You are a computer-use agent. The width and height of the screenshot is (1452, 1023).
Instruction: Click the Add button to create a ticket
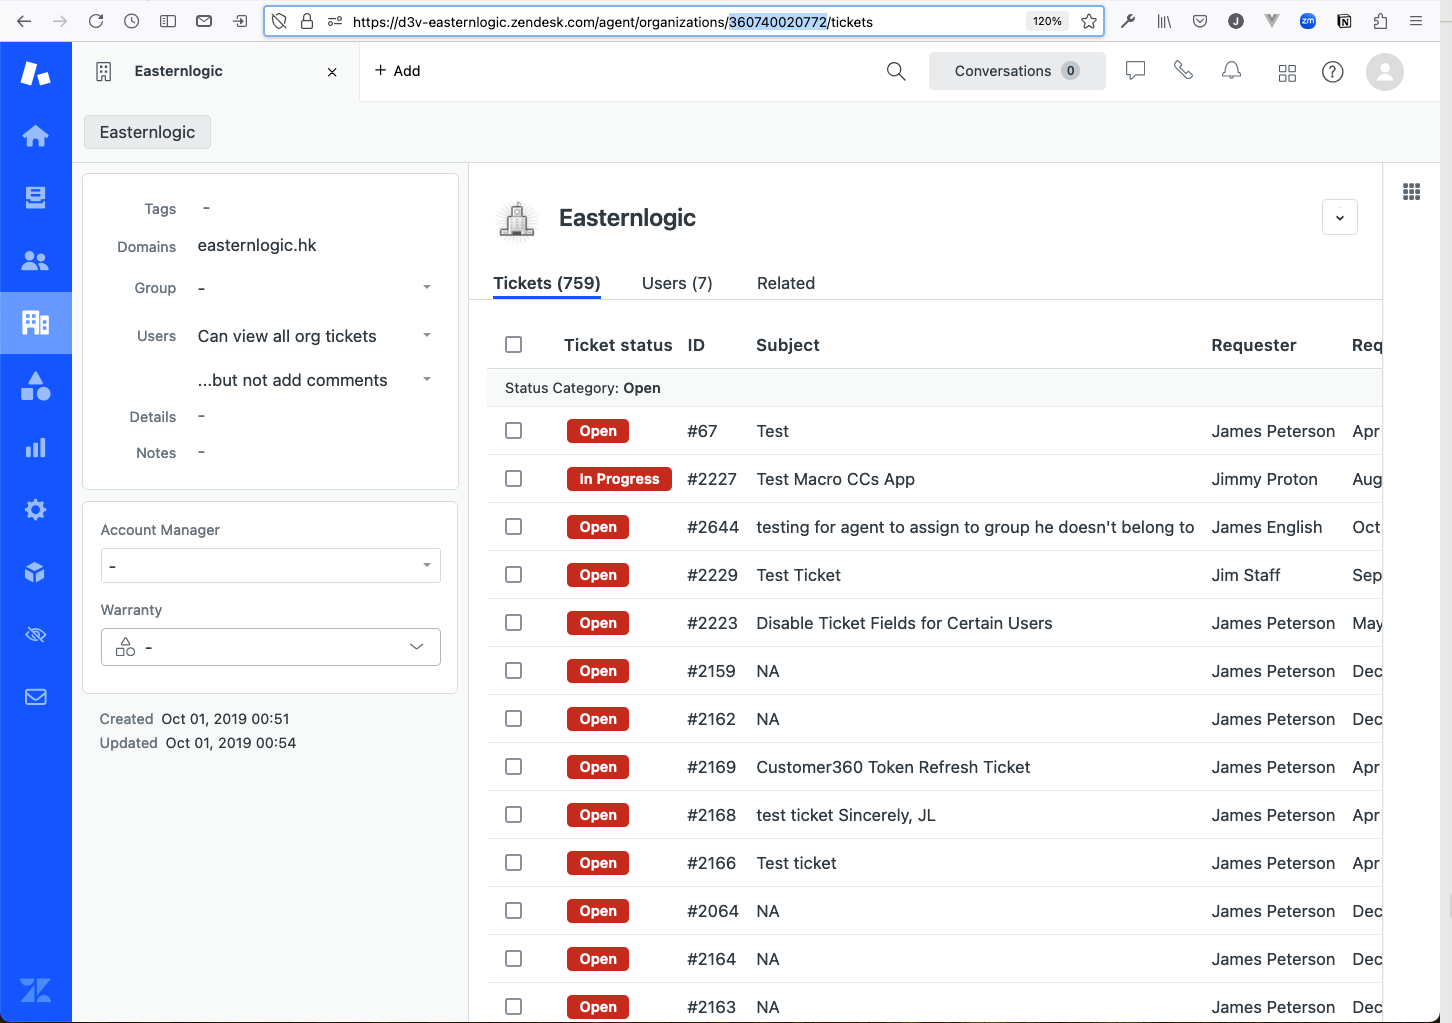[x=397, y=70]
